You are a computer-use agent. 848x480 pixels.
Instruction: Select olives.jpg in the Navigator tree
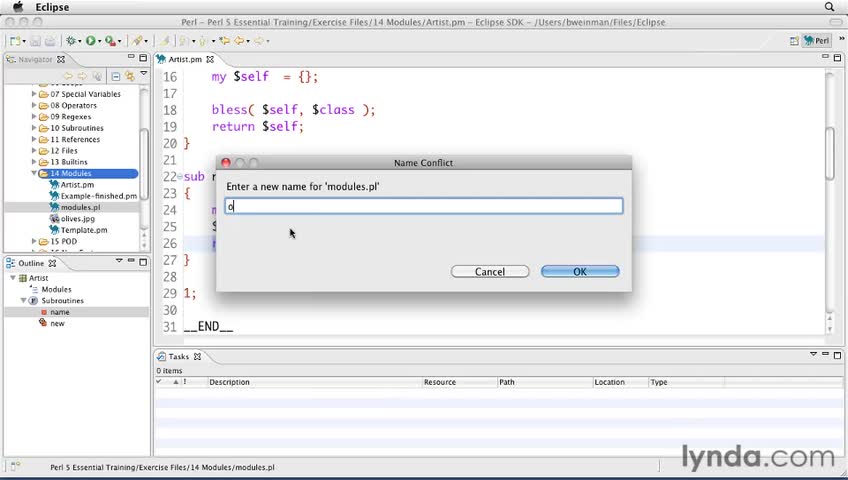[x=77, y=218]
